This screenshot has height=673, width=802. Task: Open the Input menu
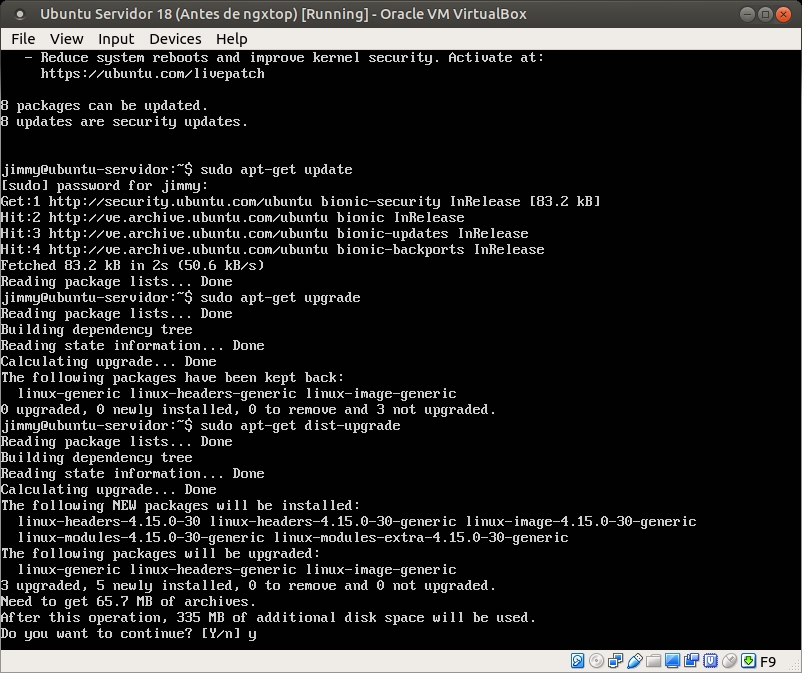116,39
